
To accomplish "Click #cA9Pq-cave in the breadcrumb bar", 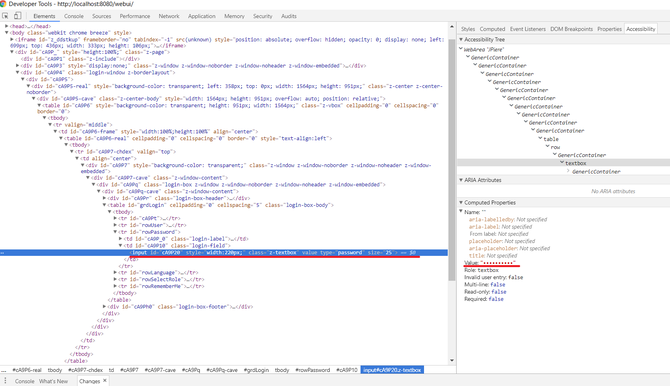I will (222, 370).
